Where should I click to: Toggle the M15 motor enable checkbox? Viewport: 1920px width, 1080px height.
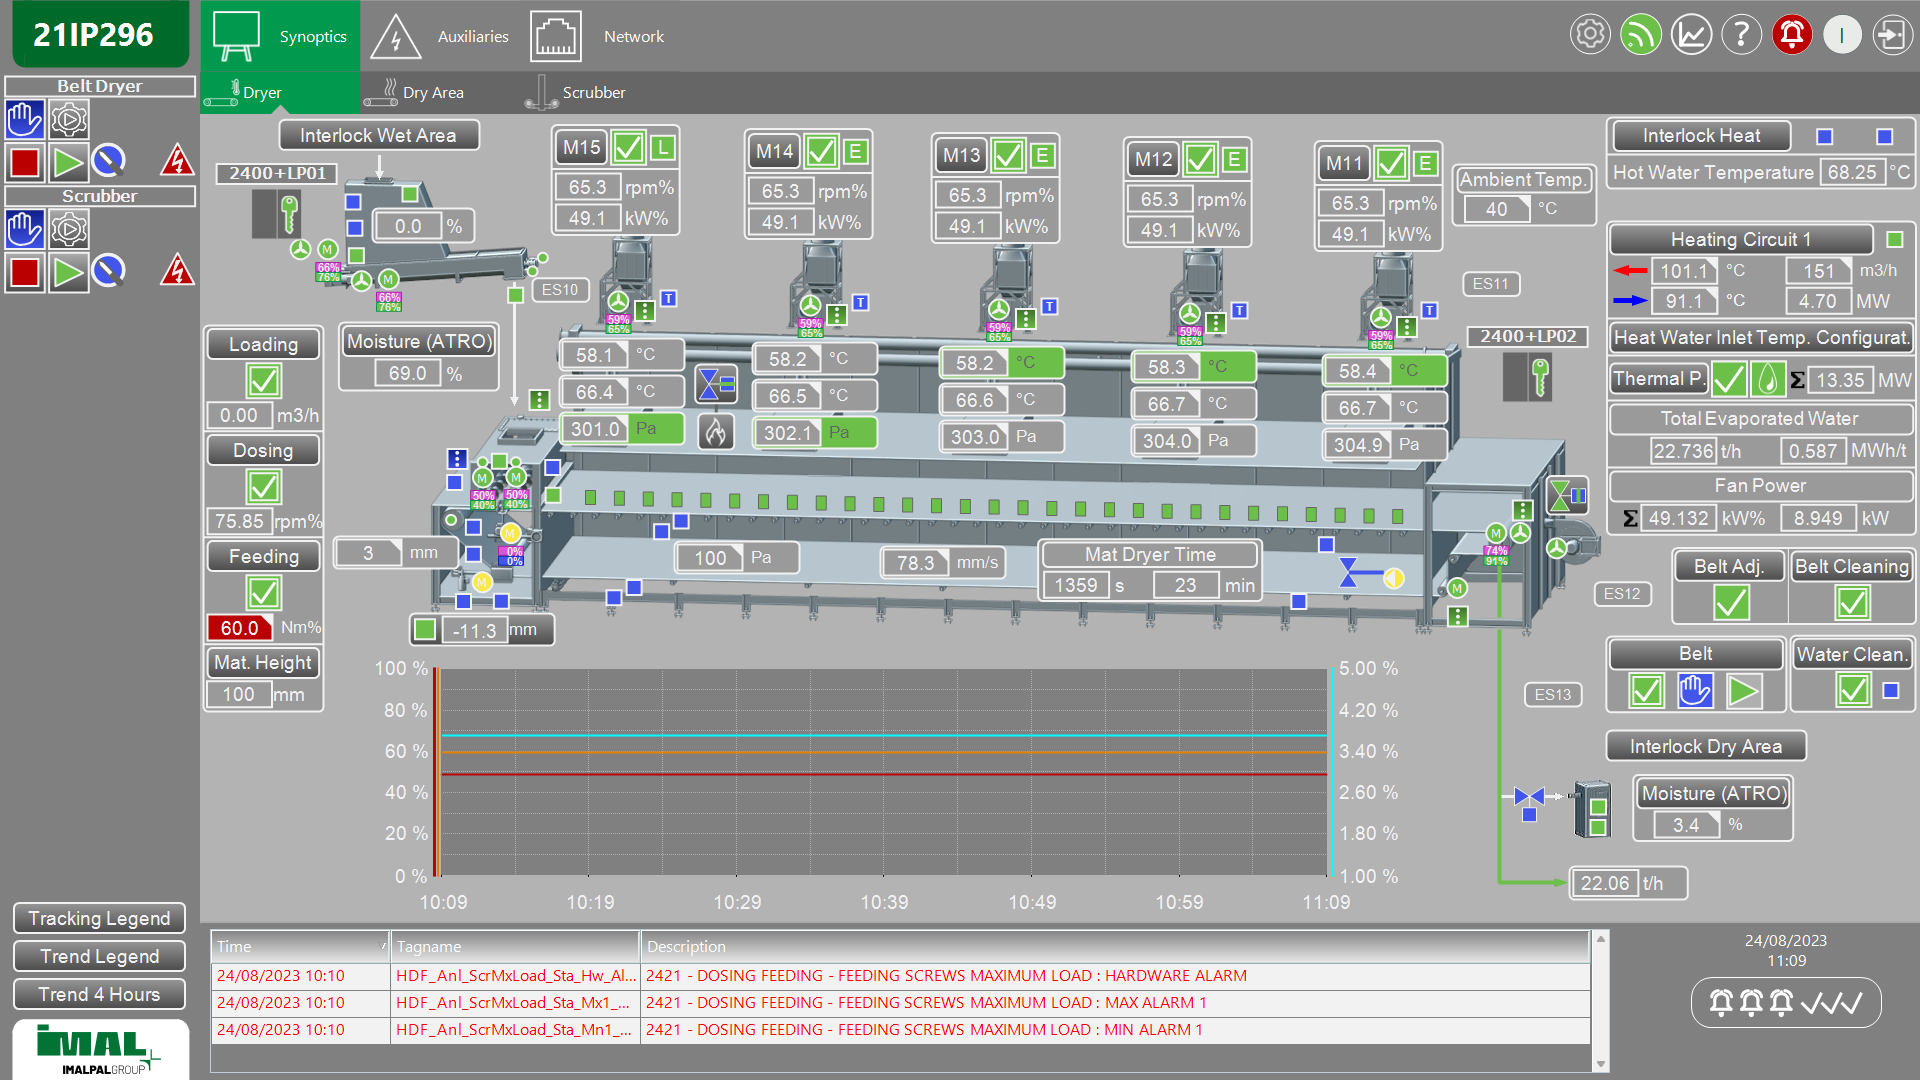[628, 148]
